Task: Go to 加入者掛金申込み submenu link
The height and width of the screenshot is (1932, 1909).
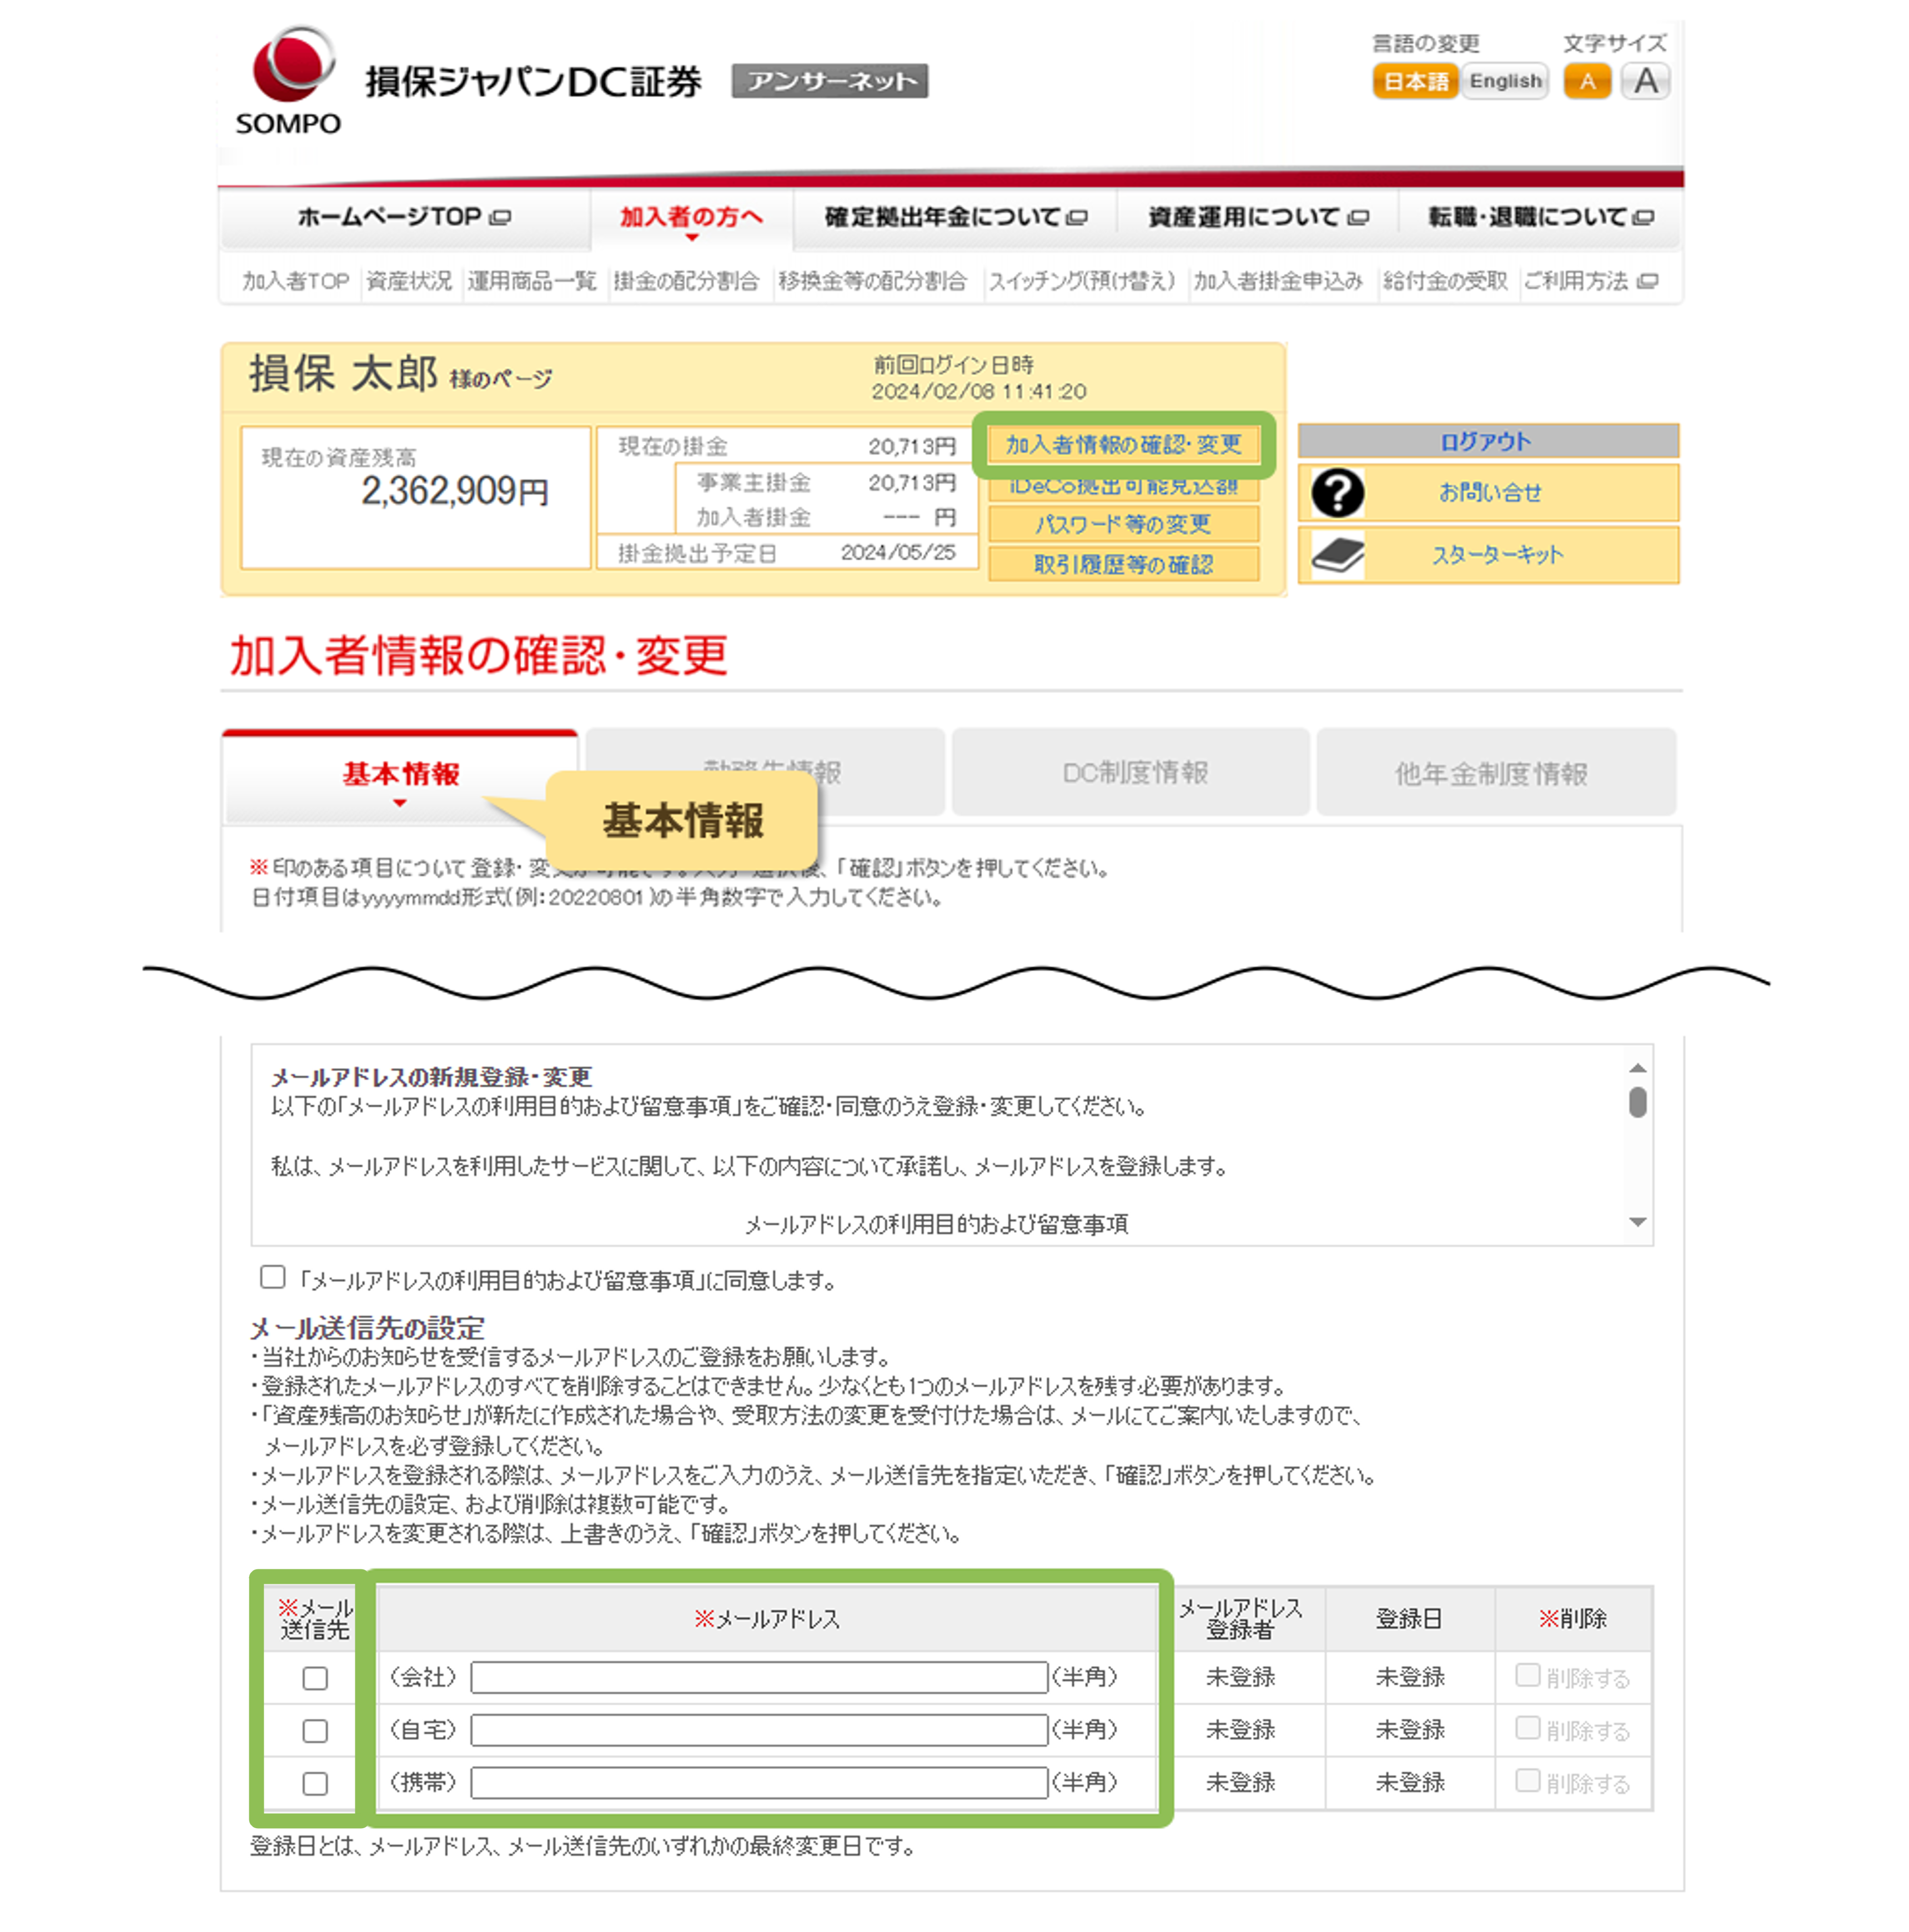Action: (x=1277, y=281)
